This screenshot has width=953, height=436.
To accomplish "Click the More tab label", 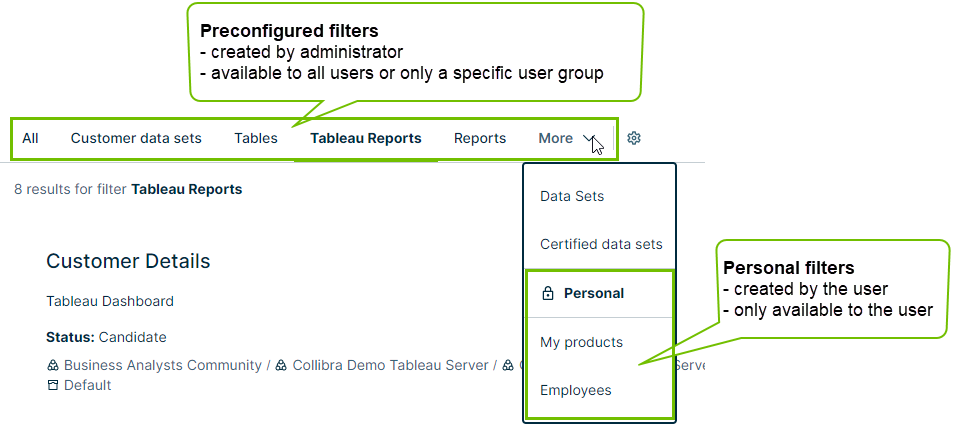I will coord(555,139).
